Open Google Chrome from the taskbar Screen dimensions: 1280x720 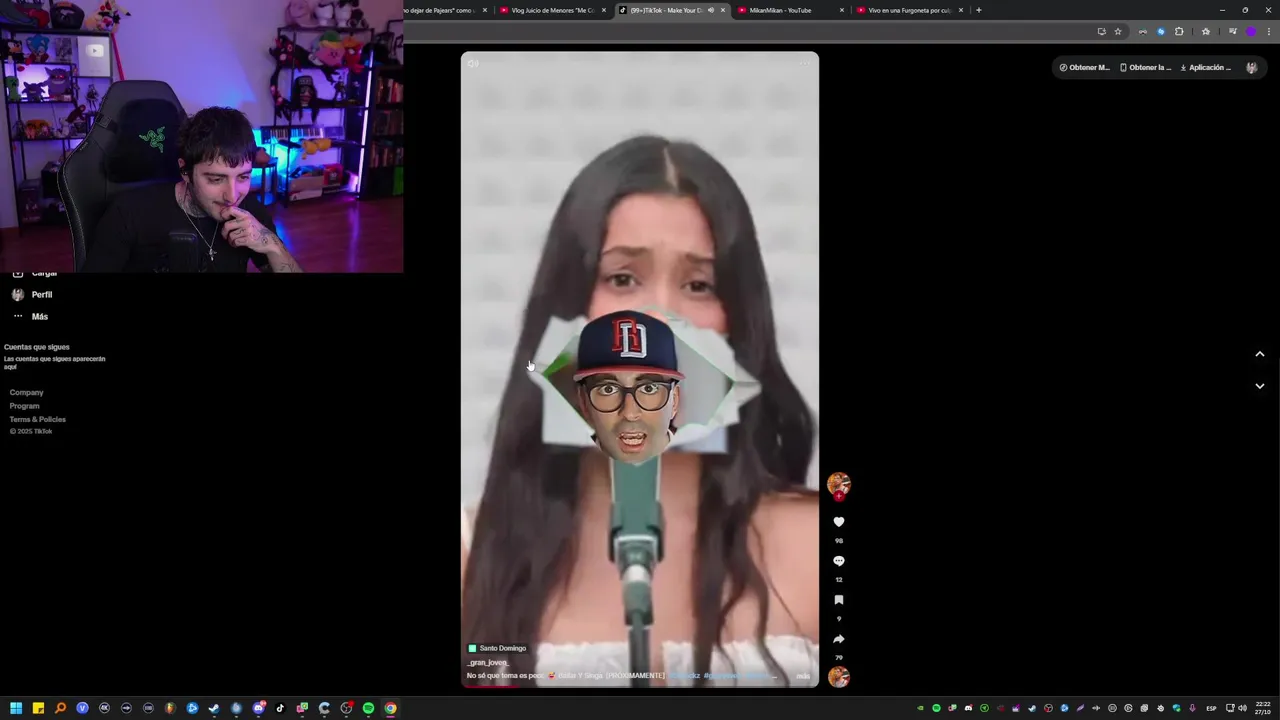[390, 708]
